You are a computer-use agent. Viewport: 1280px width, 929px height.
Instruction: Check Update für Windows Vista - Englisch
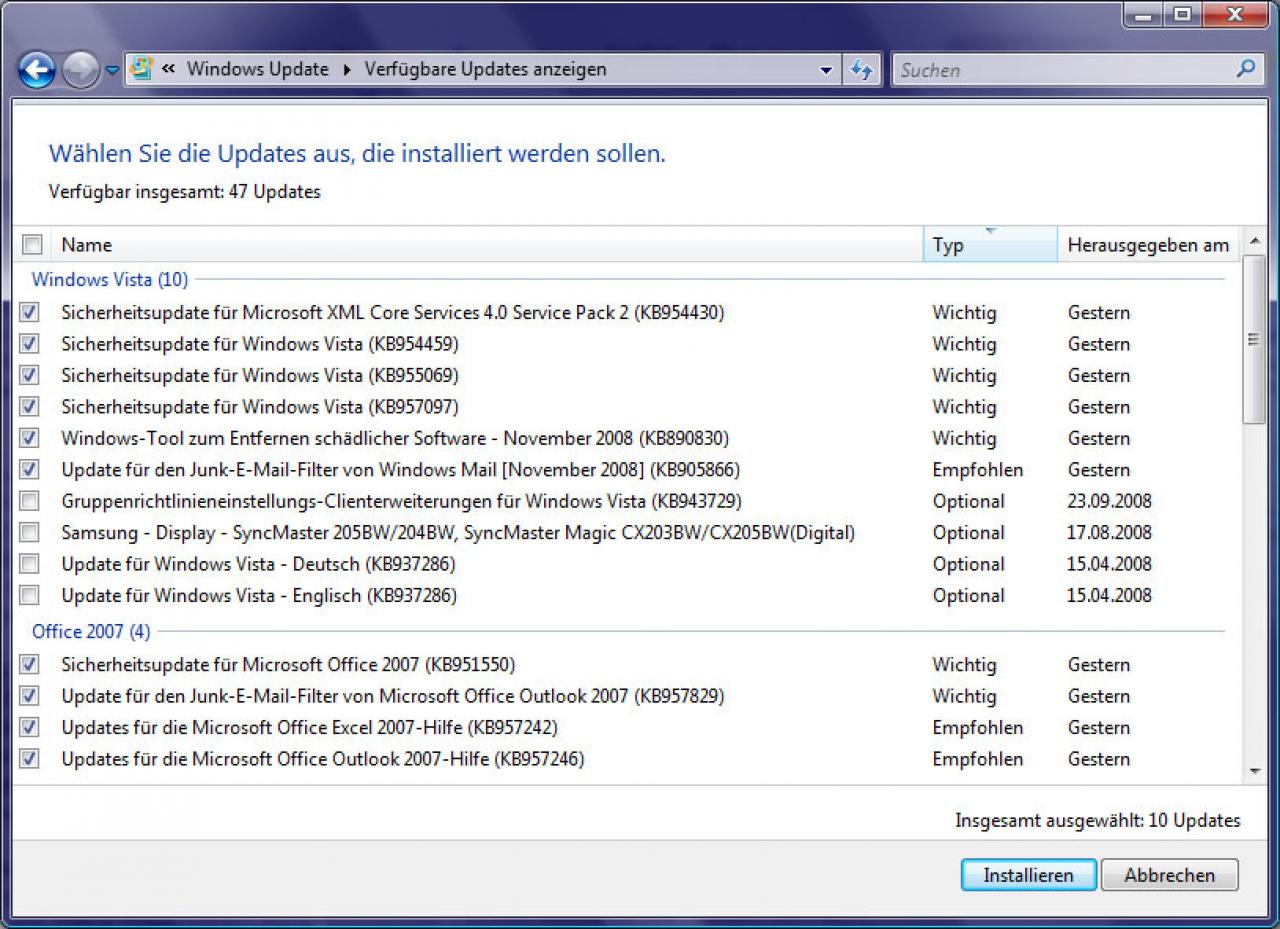(x=30, y=595)
